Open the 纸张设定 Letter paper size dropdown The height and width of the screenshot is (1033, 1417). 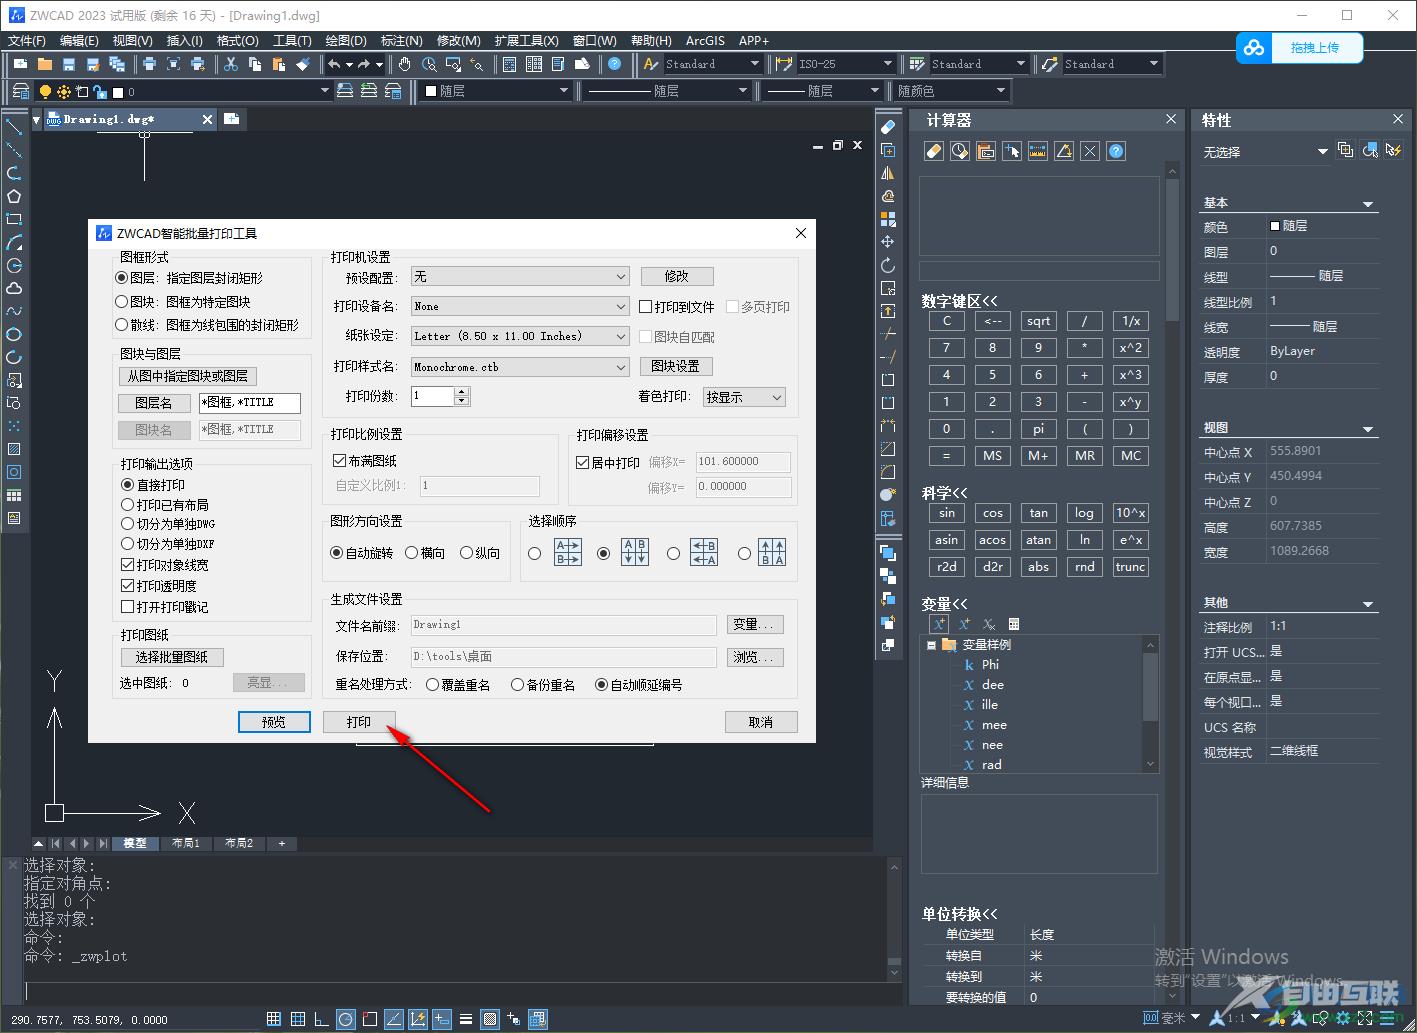tap(520, 336)
